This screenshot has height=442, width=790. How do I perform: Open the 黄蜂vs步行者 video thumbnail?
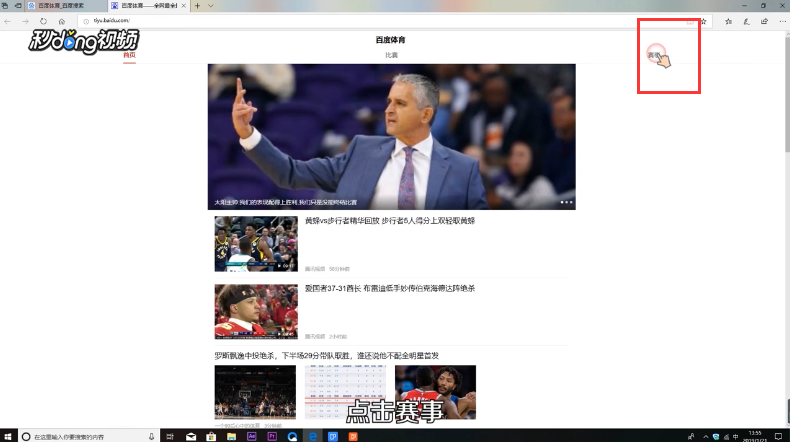pos(256,244)
